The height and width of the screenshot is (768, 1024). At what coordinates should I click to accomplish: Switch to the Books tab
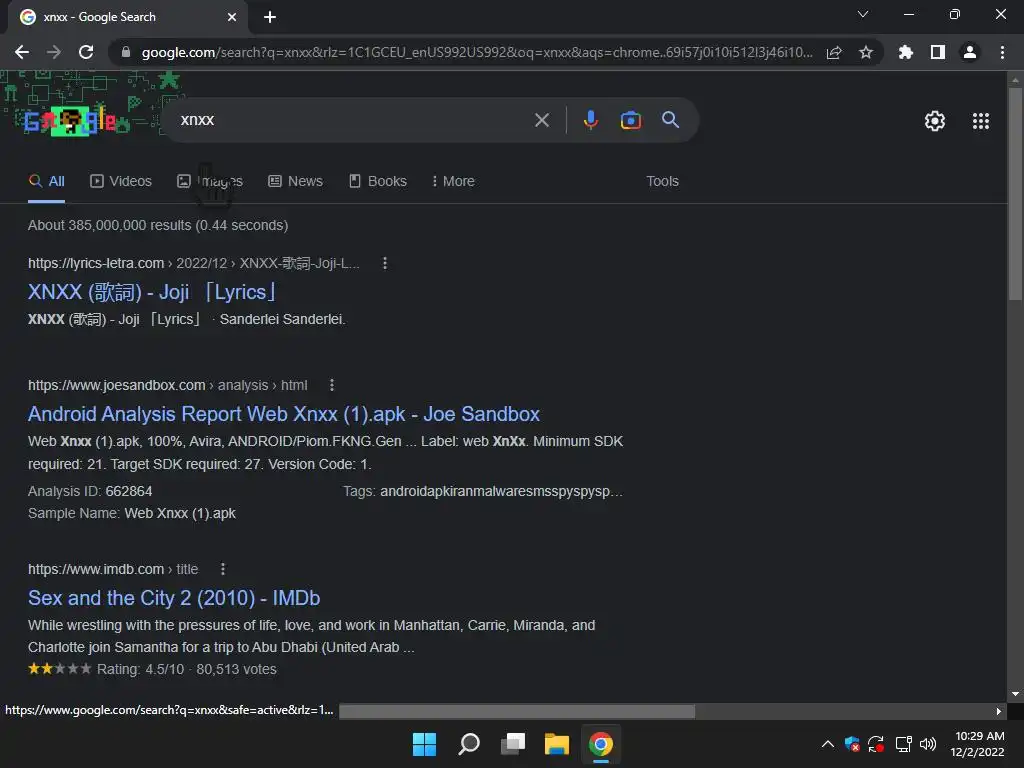point(377,182)
